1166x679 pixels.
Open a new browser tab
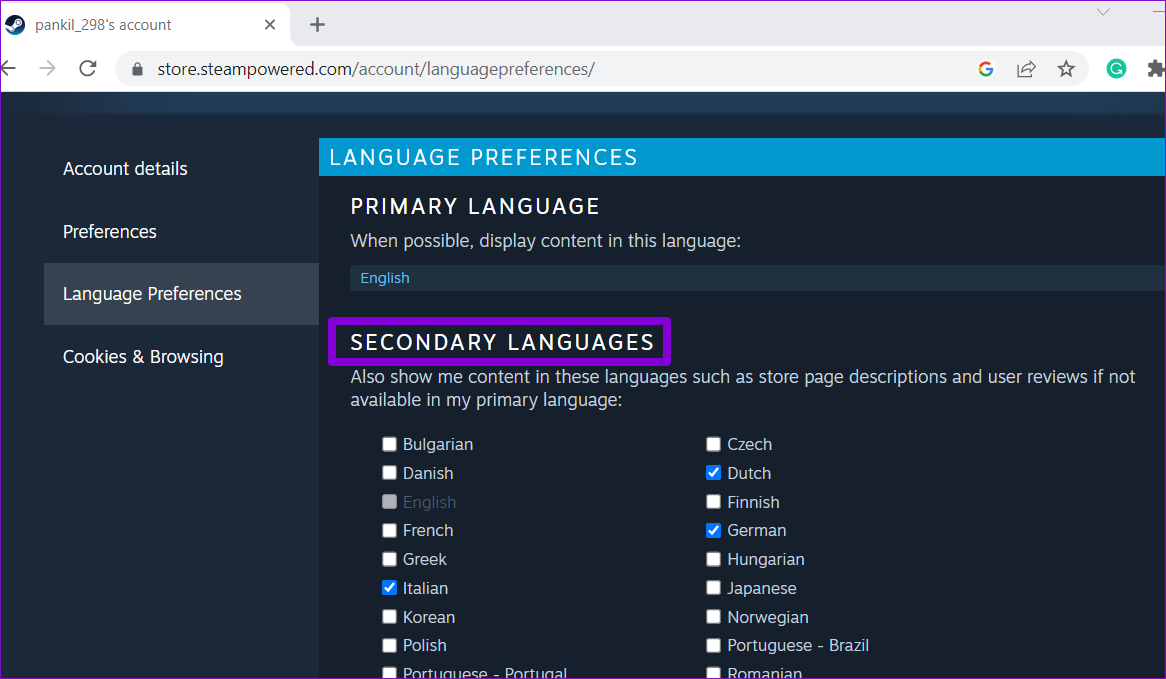click(x=317, y=24)
